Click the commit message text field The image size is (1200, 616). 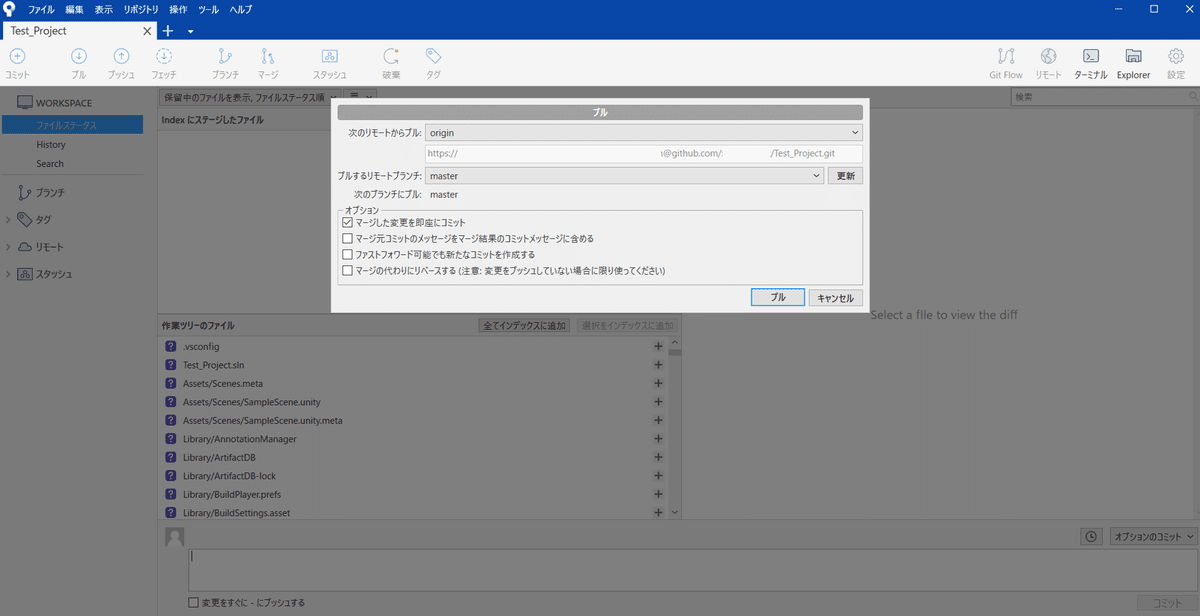coord(691,569)
